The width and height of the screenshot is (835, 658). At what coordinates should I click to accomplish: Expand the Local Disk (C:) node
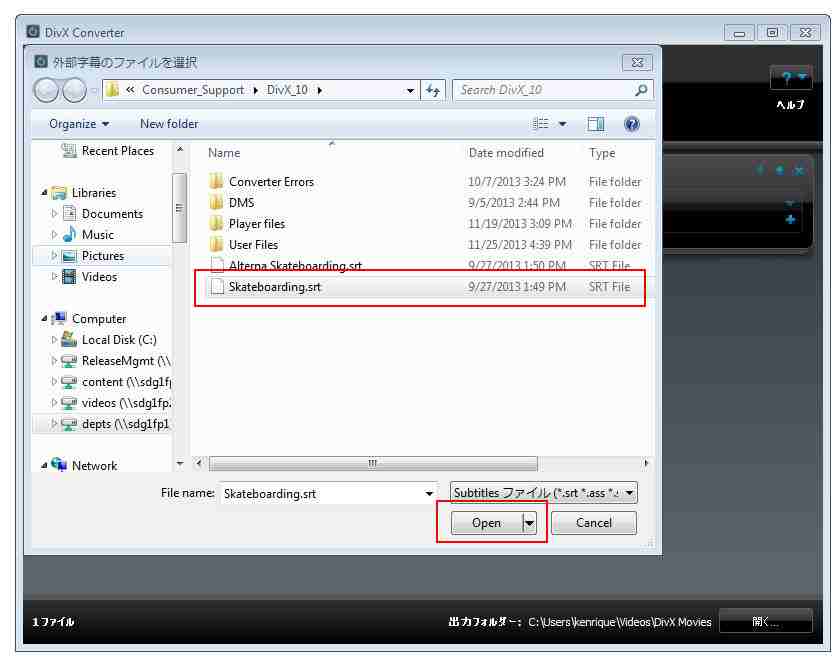click(x=54, y=340)
